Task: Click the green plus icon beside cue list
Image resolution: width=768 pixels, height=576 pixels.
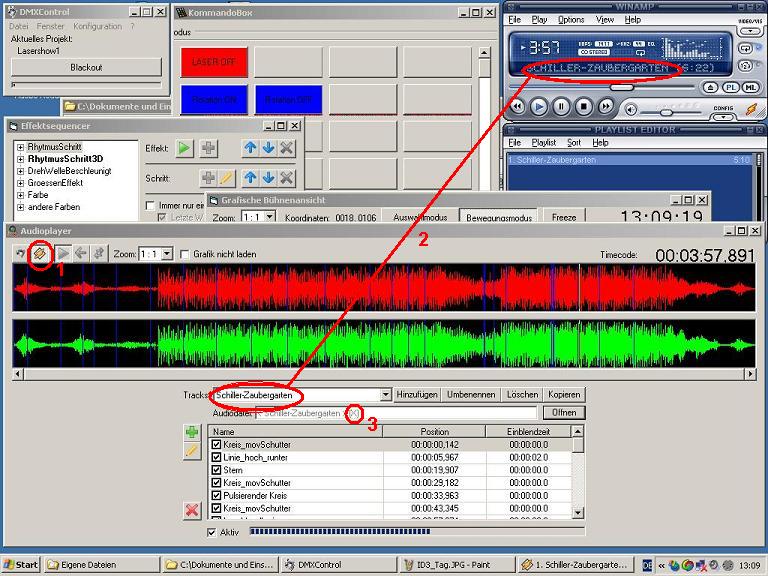Action: coord(192,433)
